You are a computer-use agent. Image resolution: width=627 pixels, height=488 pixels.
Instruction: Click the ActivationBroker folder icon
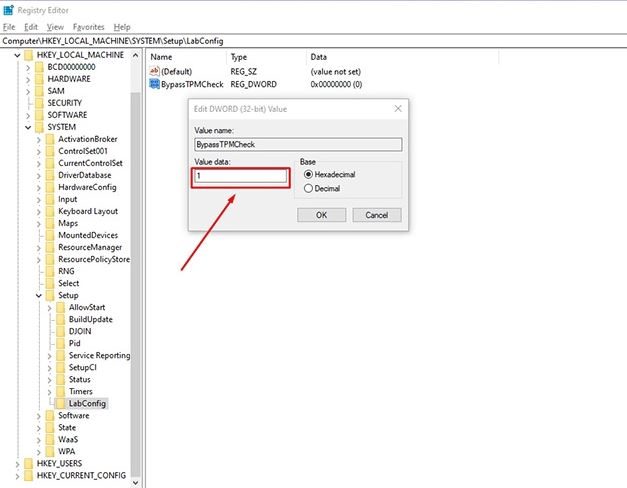pyautogui.click(x=50, y=139)
